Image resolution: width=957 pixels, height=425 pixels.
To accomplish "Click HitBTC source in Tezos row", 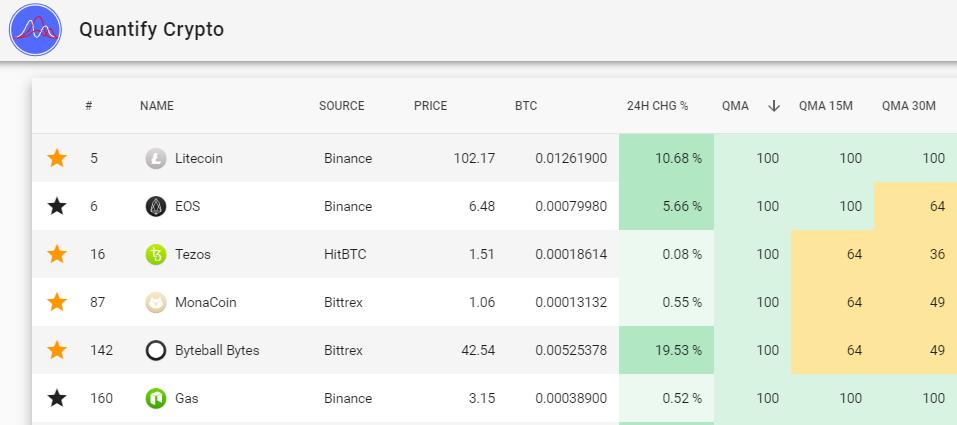I will pos(345,254).
